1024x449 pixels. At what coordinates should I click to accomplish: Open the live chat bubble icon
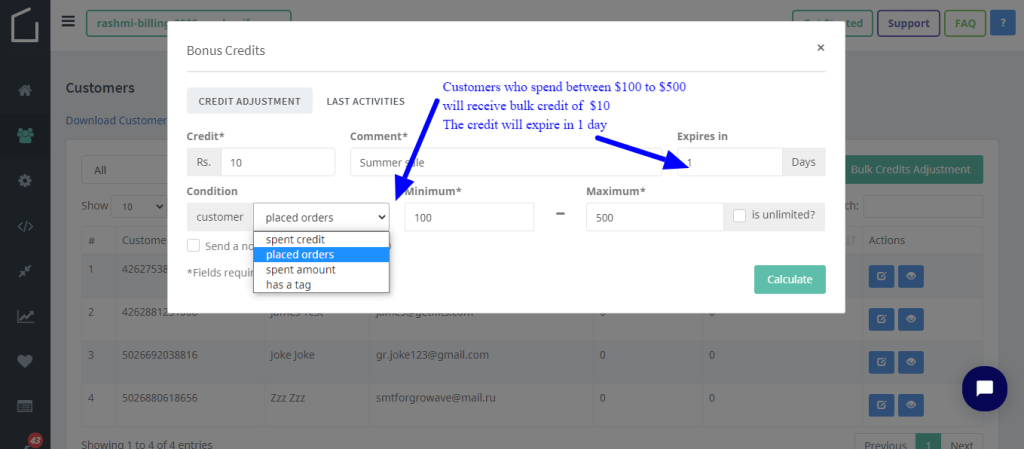click(984, 389)
